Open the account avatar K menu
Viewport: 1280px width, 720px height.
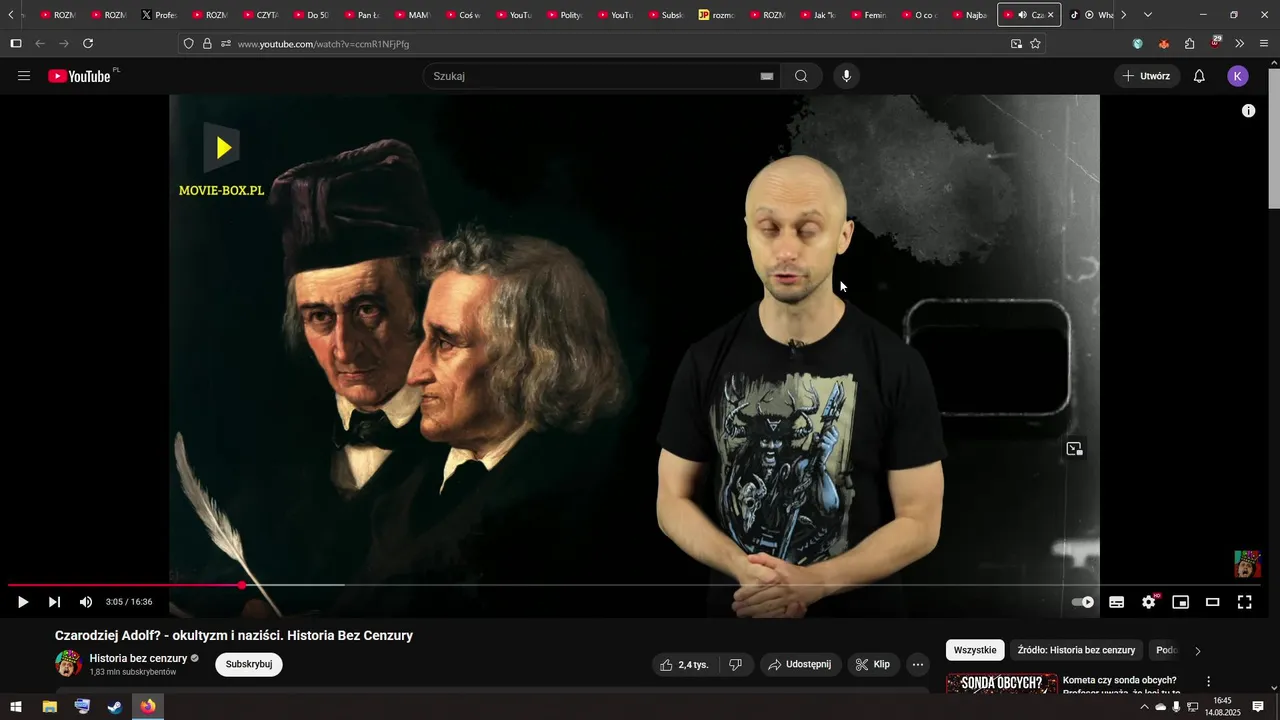tap(1238, 76)
